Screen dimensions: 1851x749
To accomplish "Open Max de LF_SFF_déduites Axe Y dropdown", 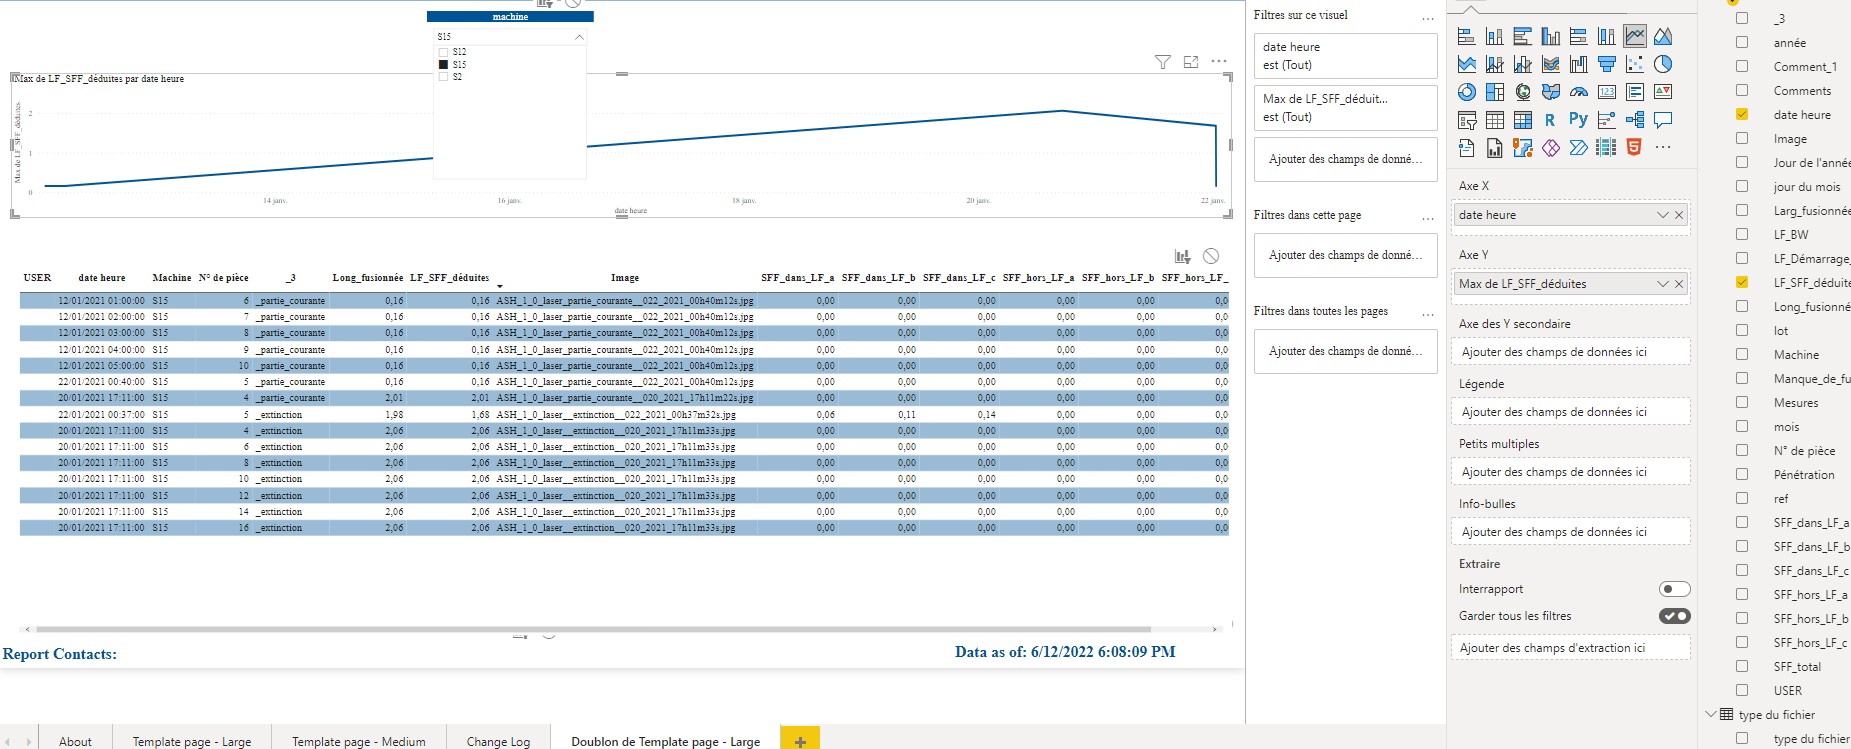I will point(1662,284).
